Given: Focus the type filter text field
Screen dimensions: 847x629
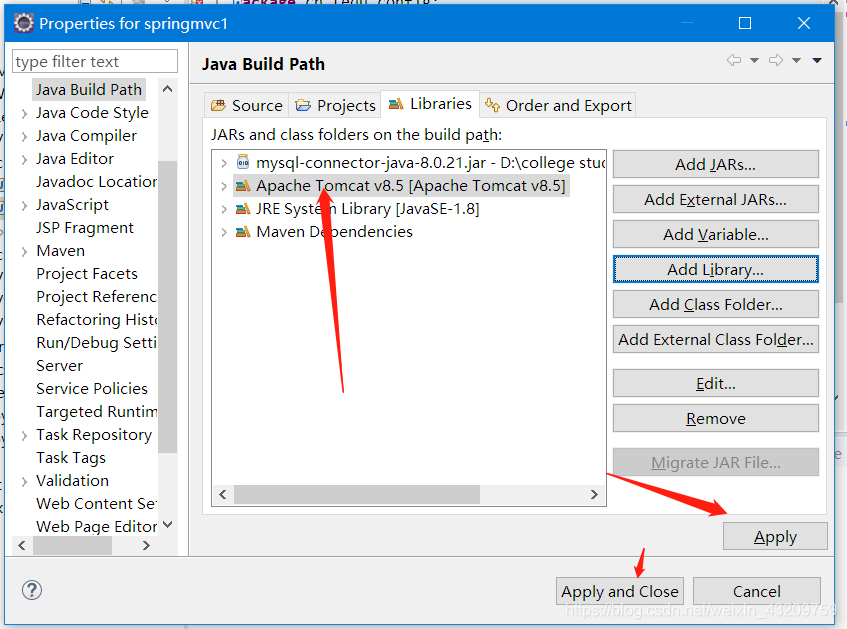Looking at the screenshot, I should click(95, 62).
